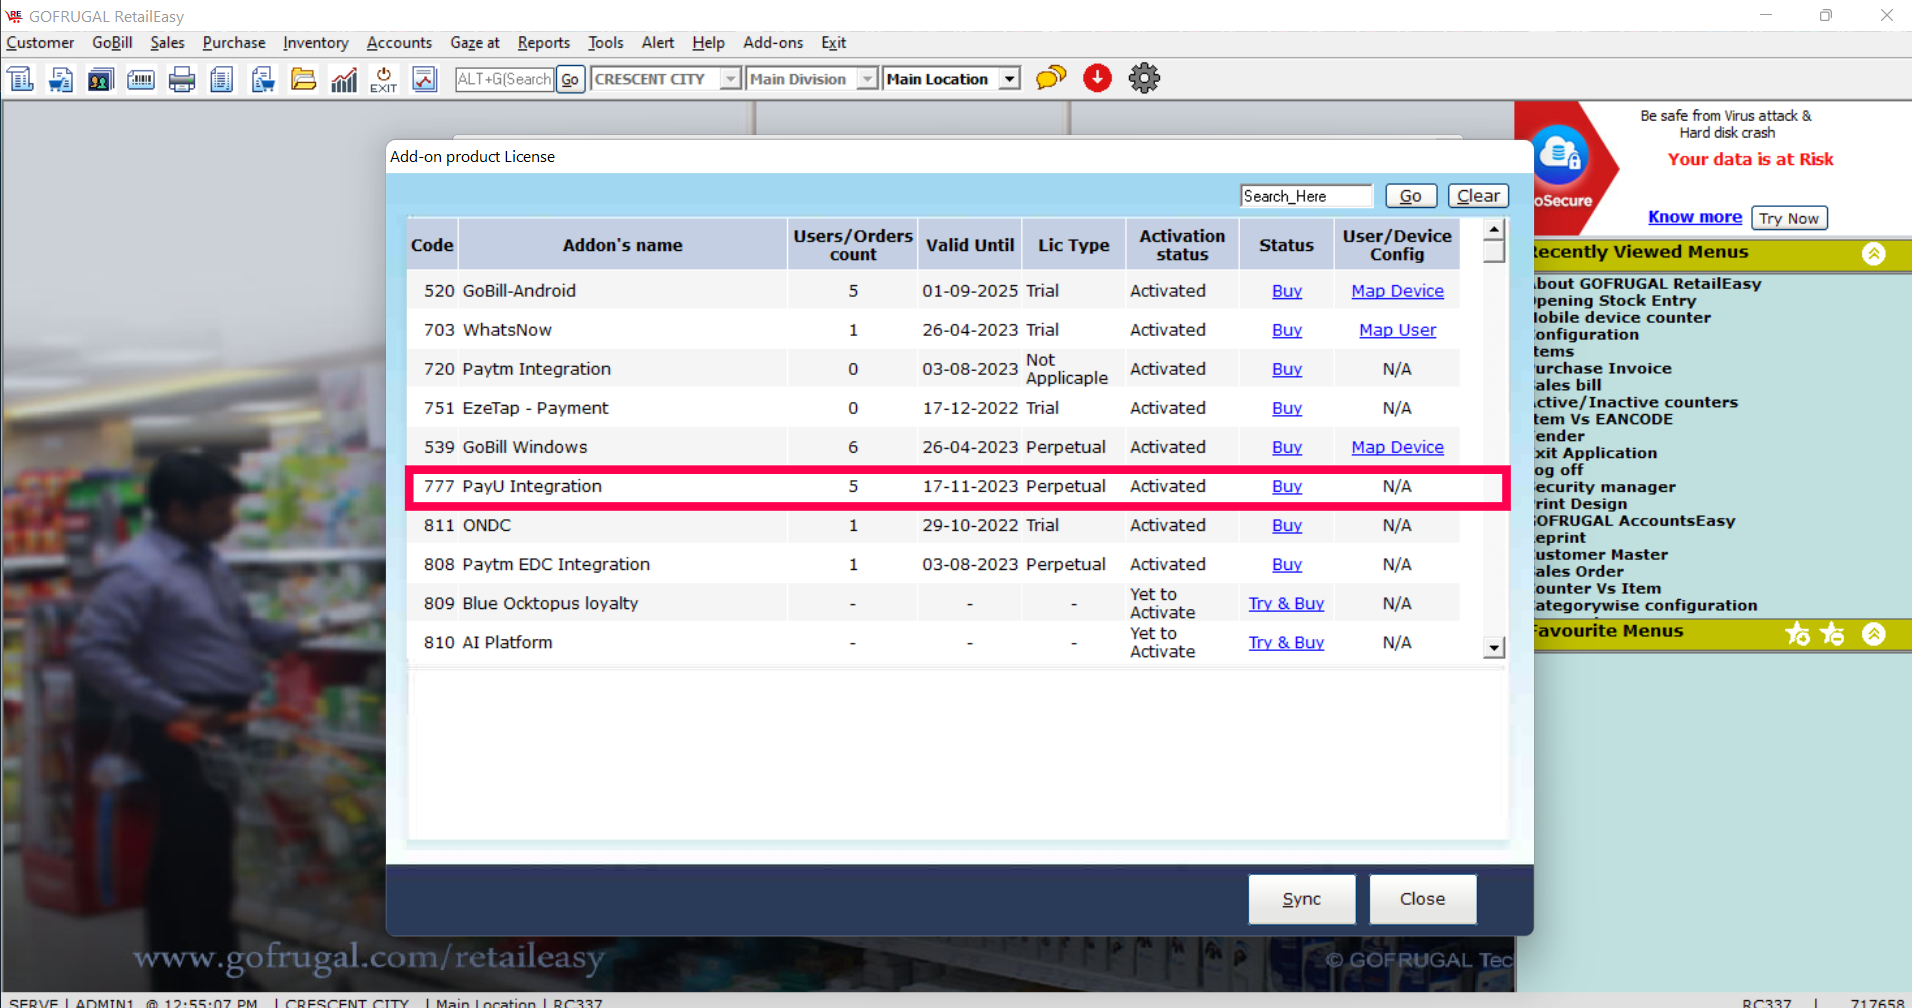The height and width of the screenshot is (1008, 1912).
Task: Click the purchase cart document icon
Action: pyautogui.click(x=263, y=79)
